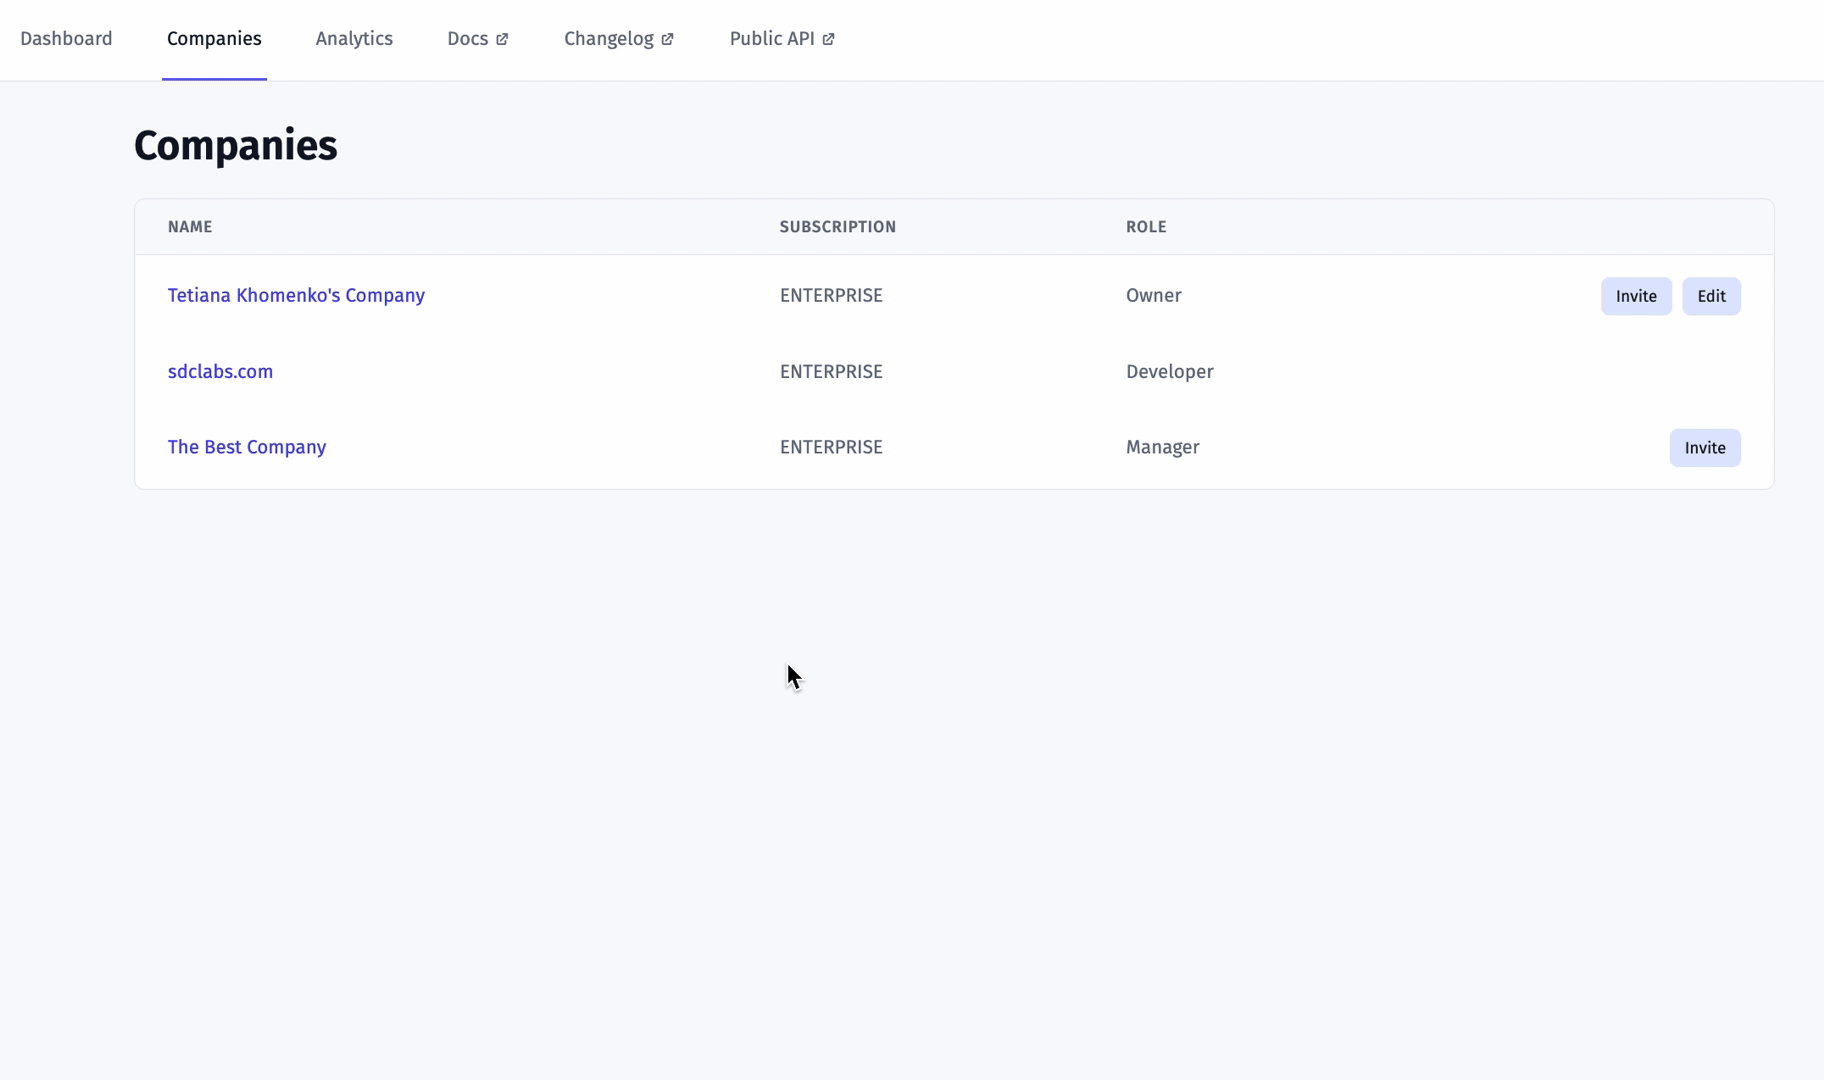Click the ROLE column header
This screenshot has width=1824, height=1080.
(1146, 227)
